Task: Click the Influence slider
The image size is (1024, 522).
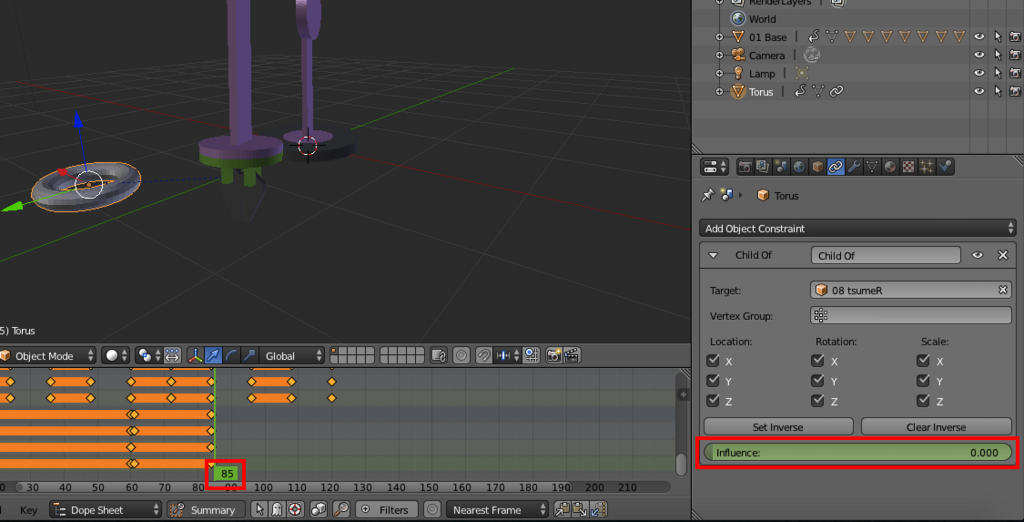Action: pos(857,452)
